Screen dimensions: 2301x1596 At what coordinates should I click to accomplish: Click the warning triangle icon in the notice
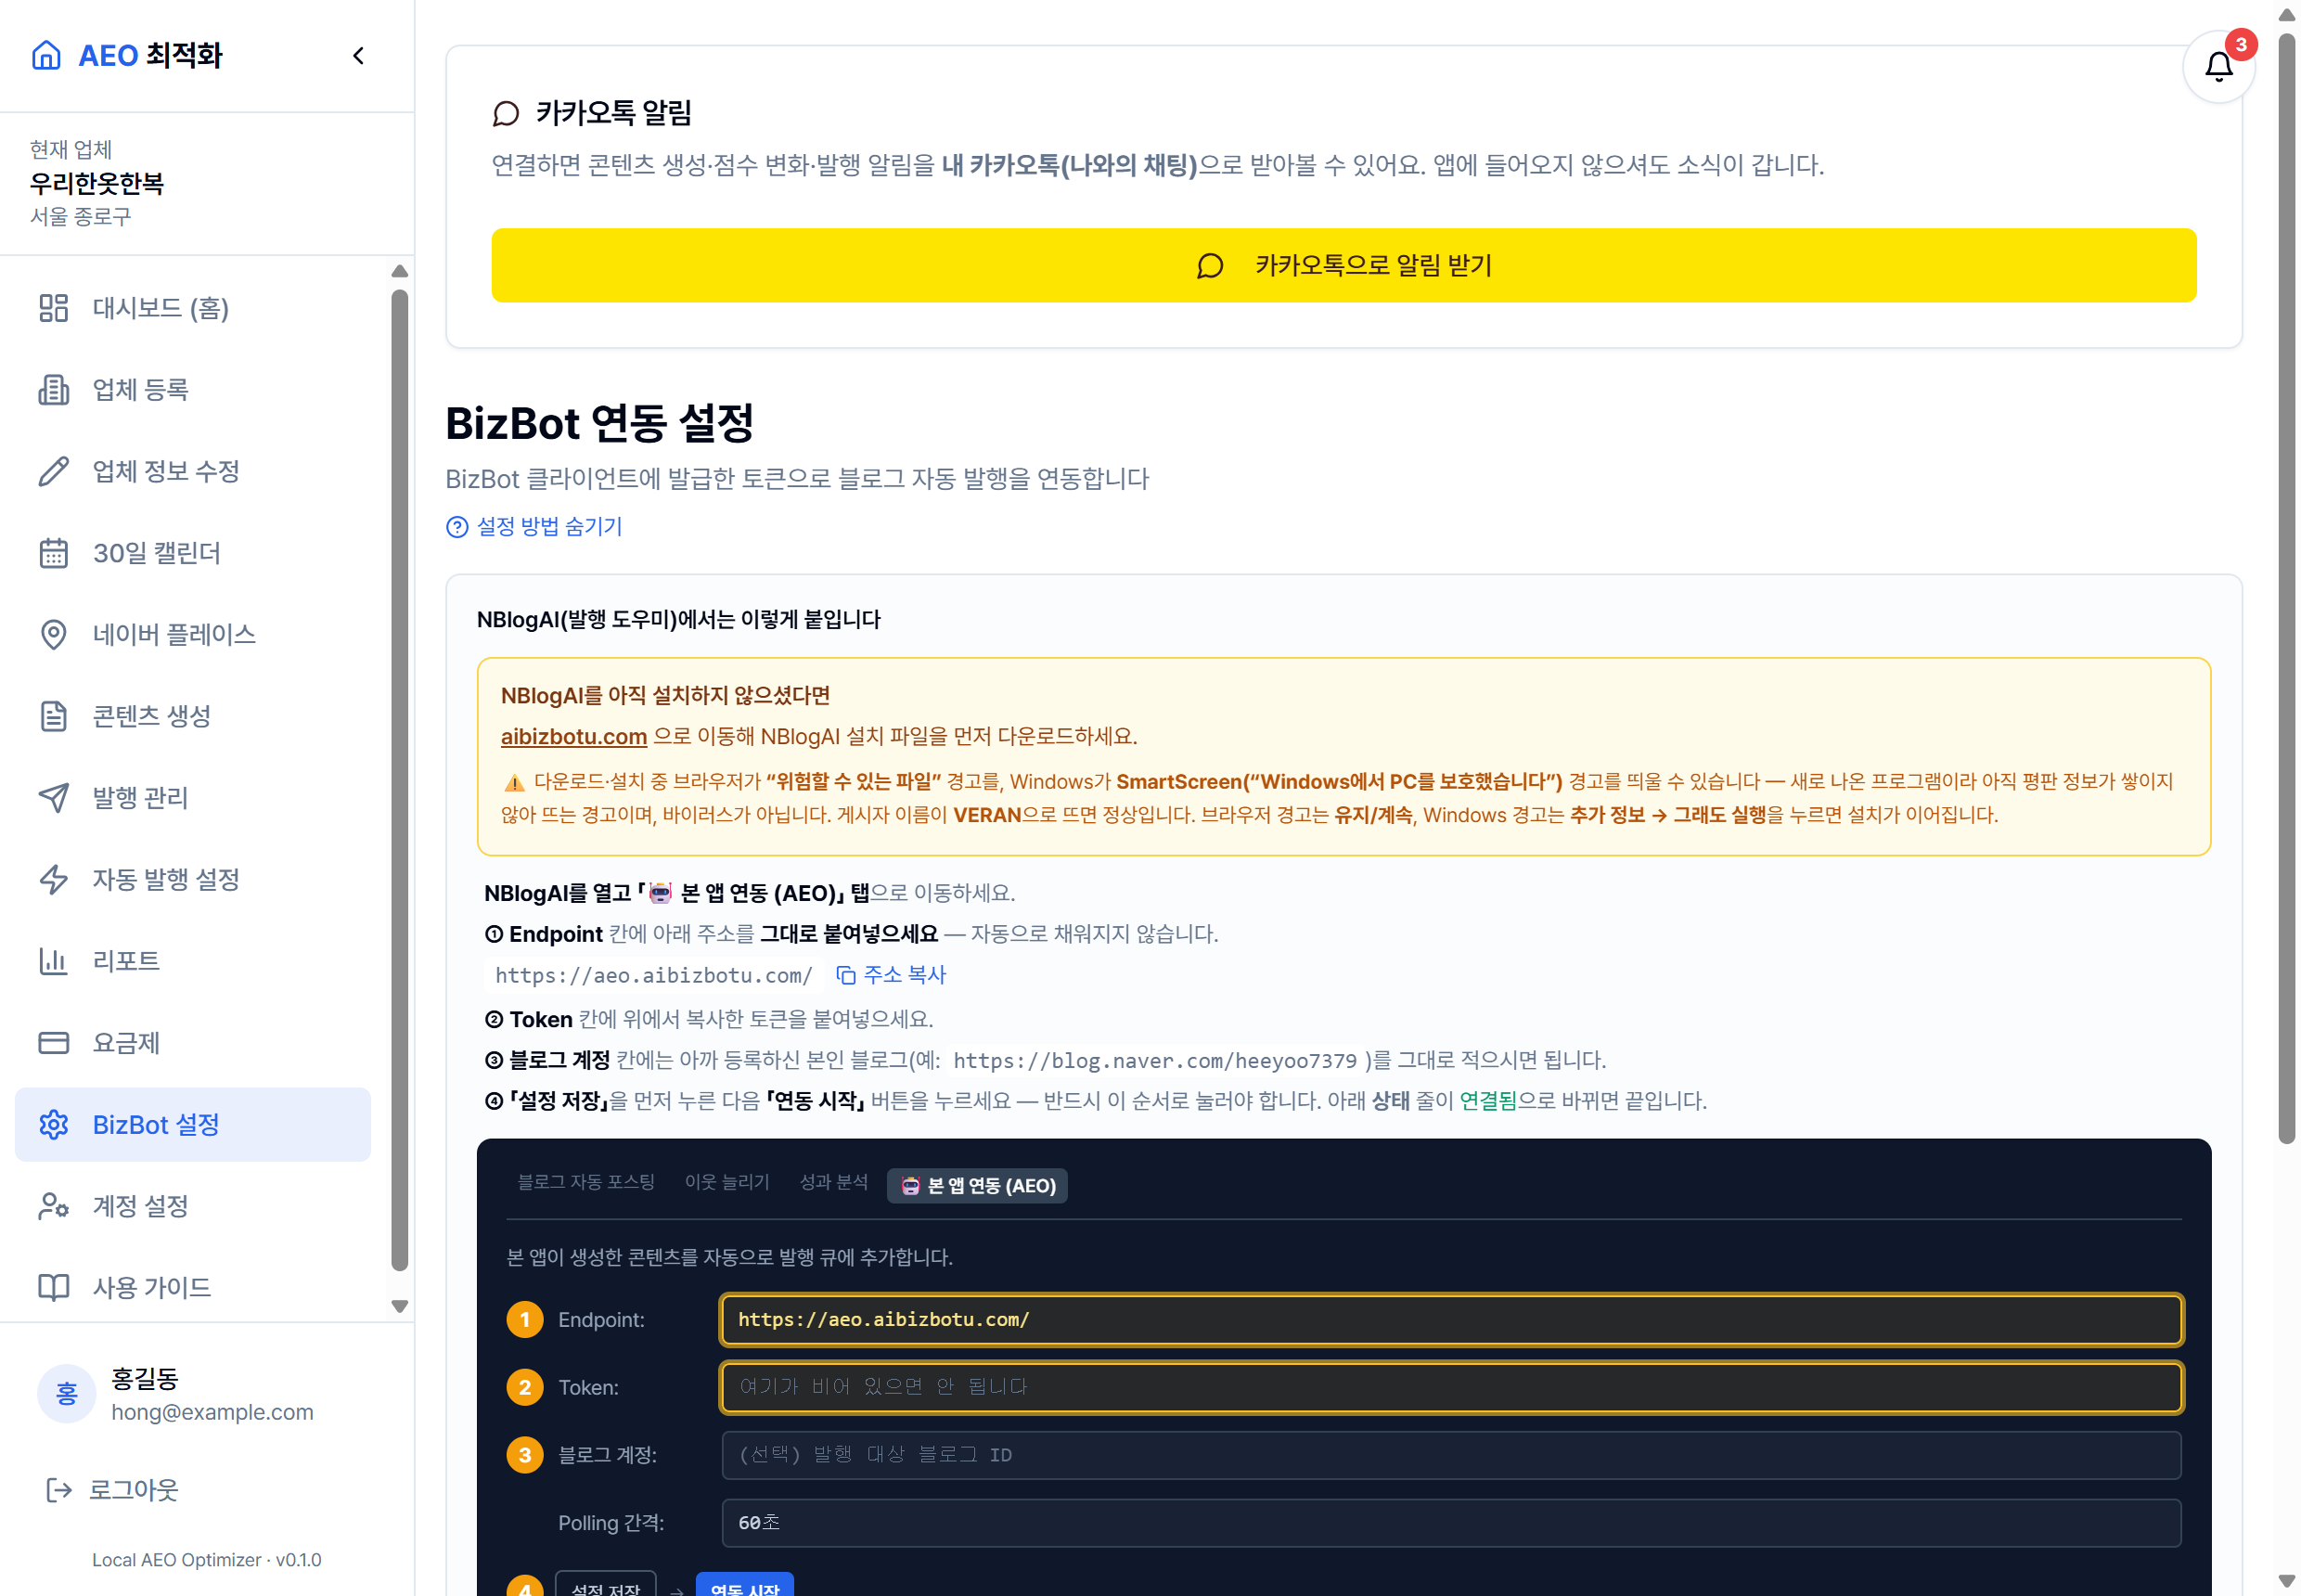tap(514, 783)
